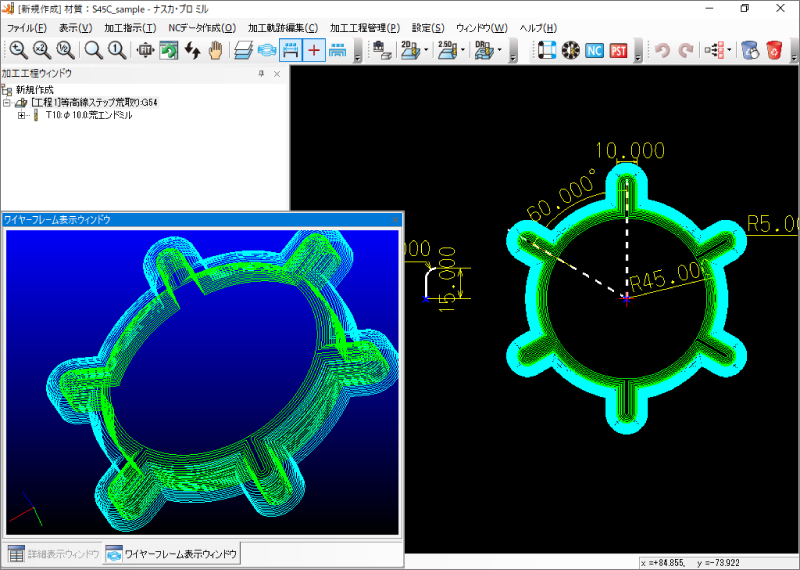Click the process tree structure icon

[x=714, y=50]
